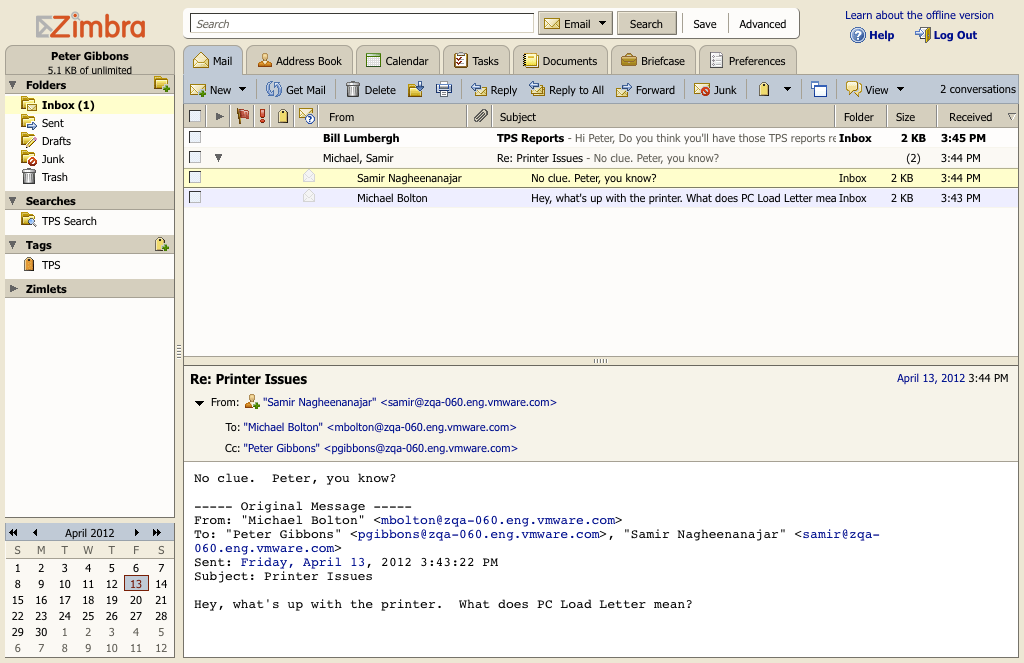1024x663 pixels.
Task: Switch to the Address Book tab
Action: pyautogui.click(x=300, y=60)
